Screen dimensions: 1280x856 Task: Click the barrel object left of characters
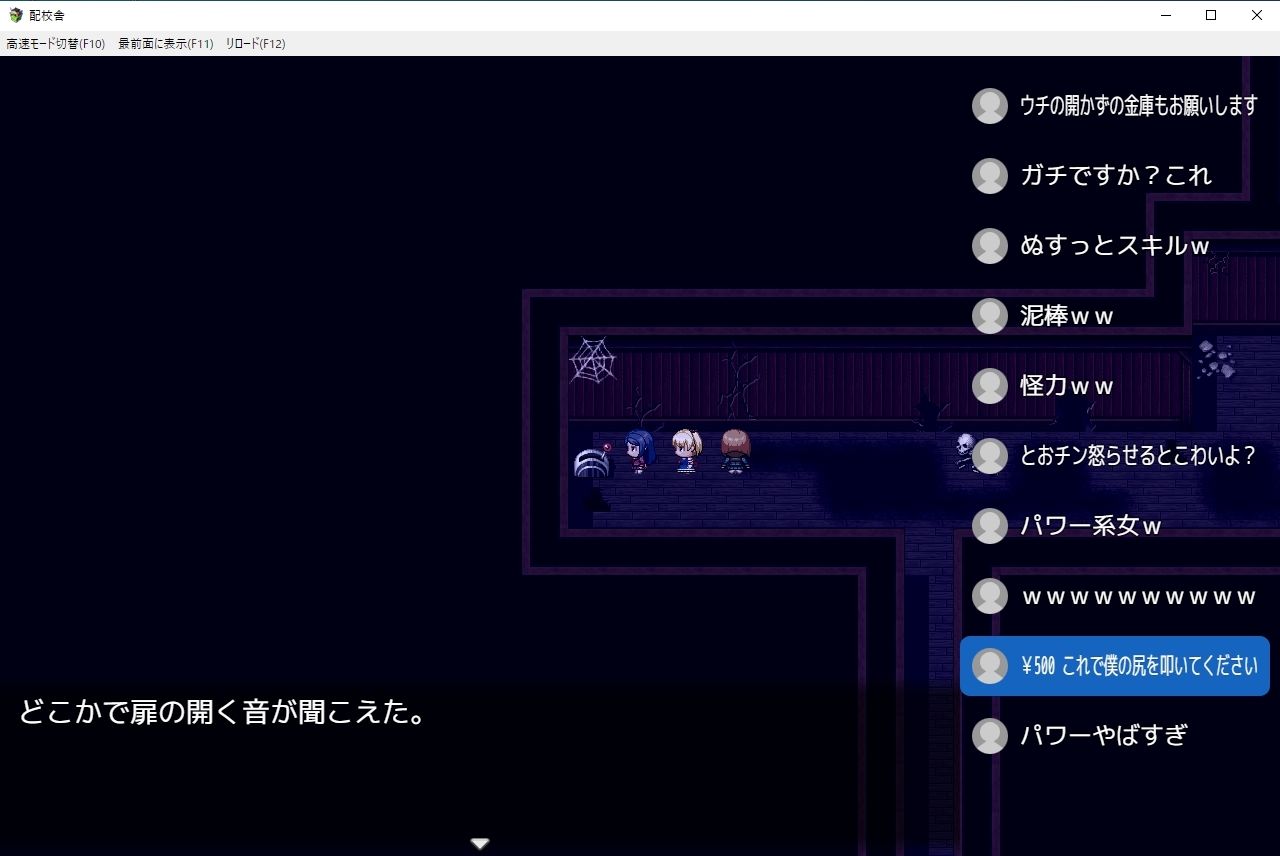coord(591,463)
